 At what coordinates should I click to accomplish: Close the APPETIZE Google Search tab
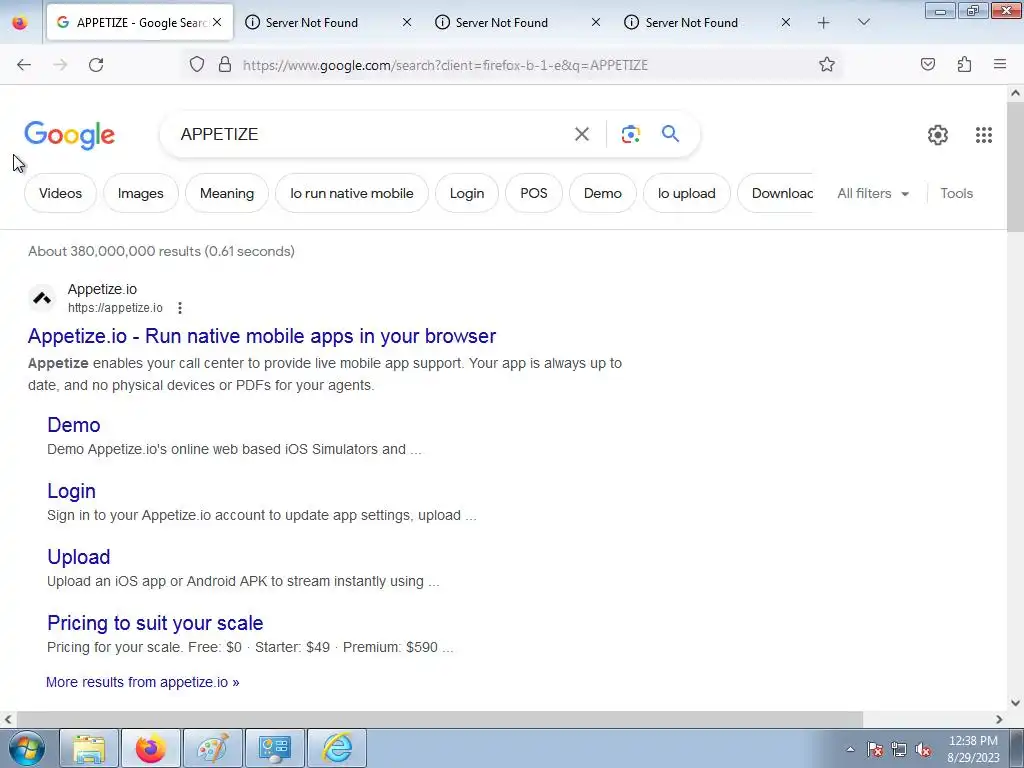coord(217,23)
